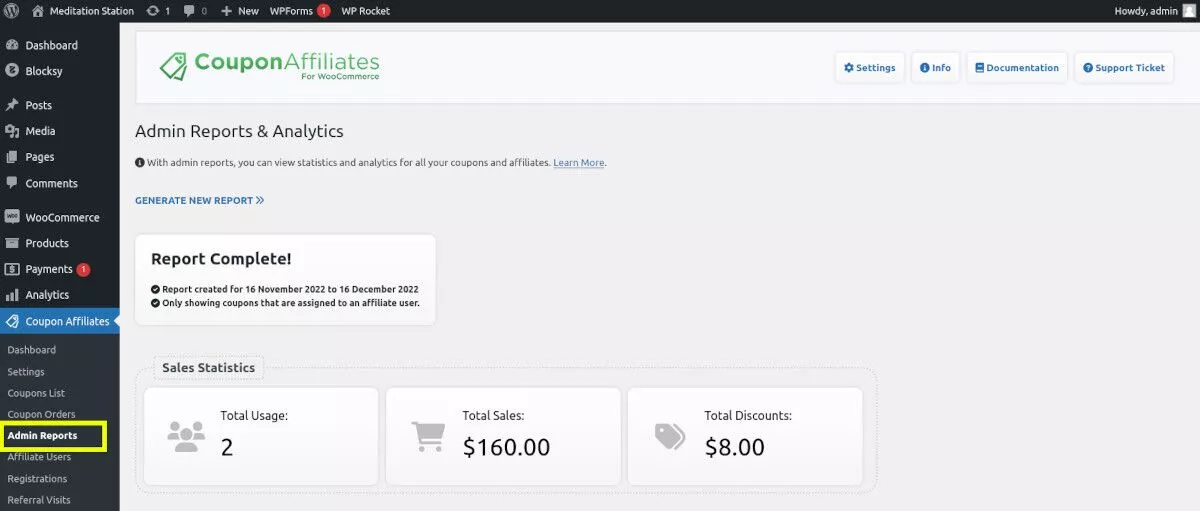Click the New plus icon
This screenshot has width=1200, height=511.
pos(226,11)
